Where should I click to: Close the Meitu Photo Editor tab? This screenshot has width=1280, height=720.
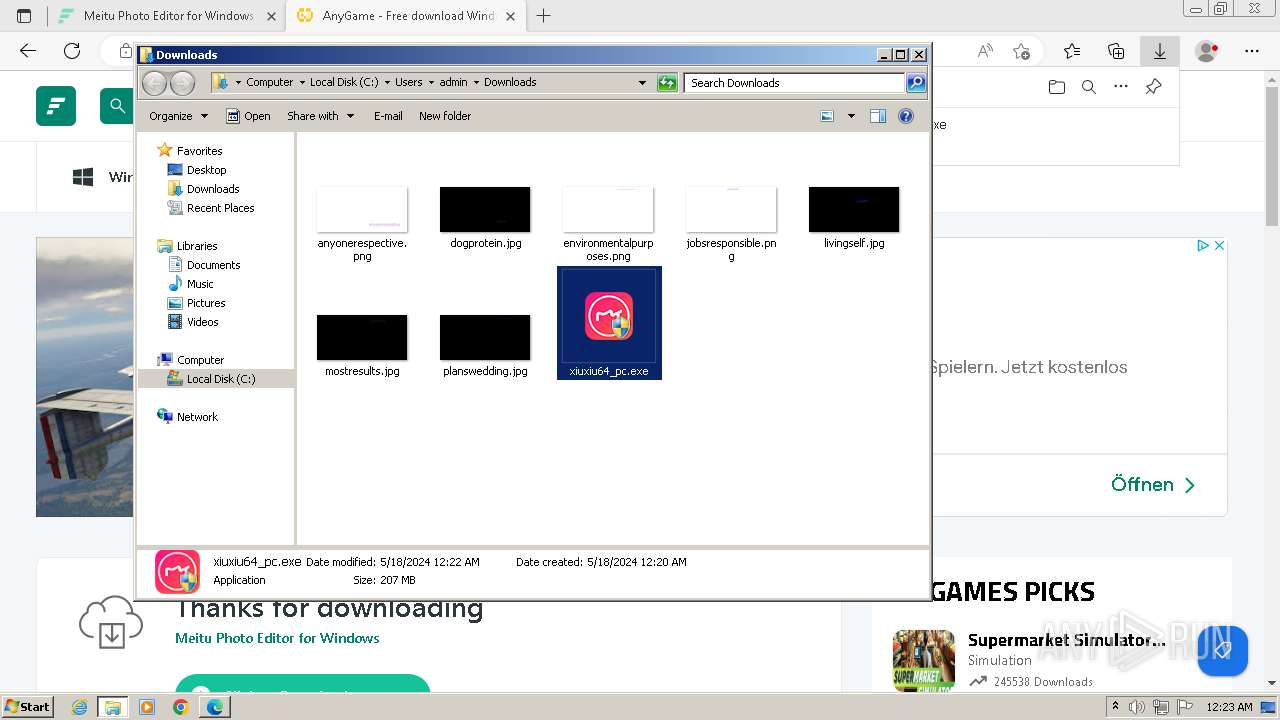pos(271,16)
